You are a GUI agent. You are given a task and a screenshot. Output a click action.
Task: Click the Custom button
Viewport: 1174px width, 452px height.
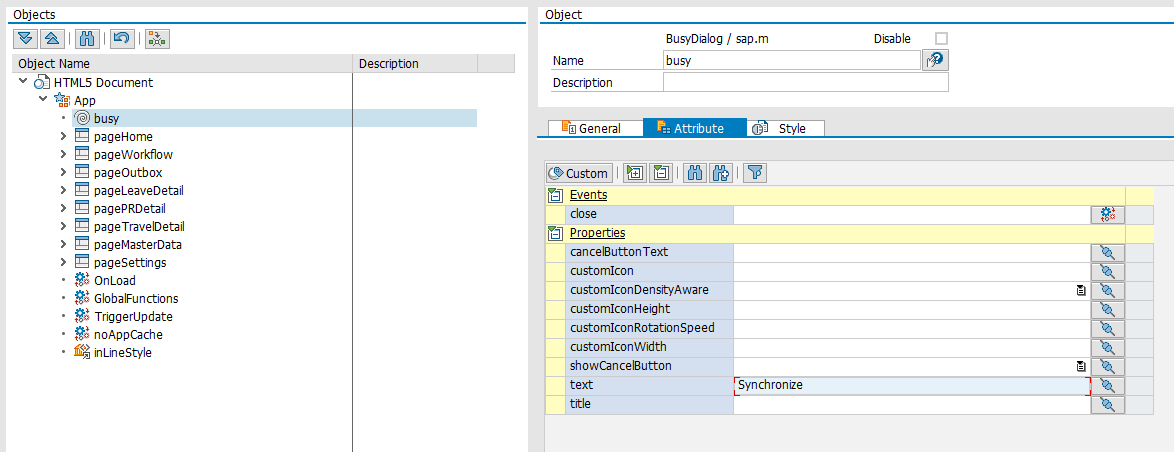point(578,173)
